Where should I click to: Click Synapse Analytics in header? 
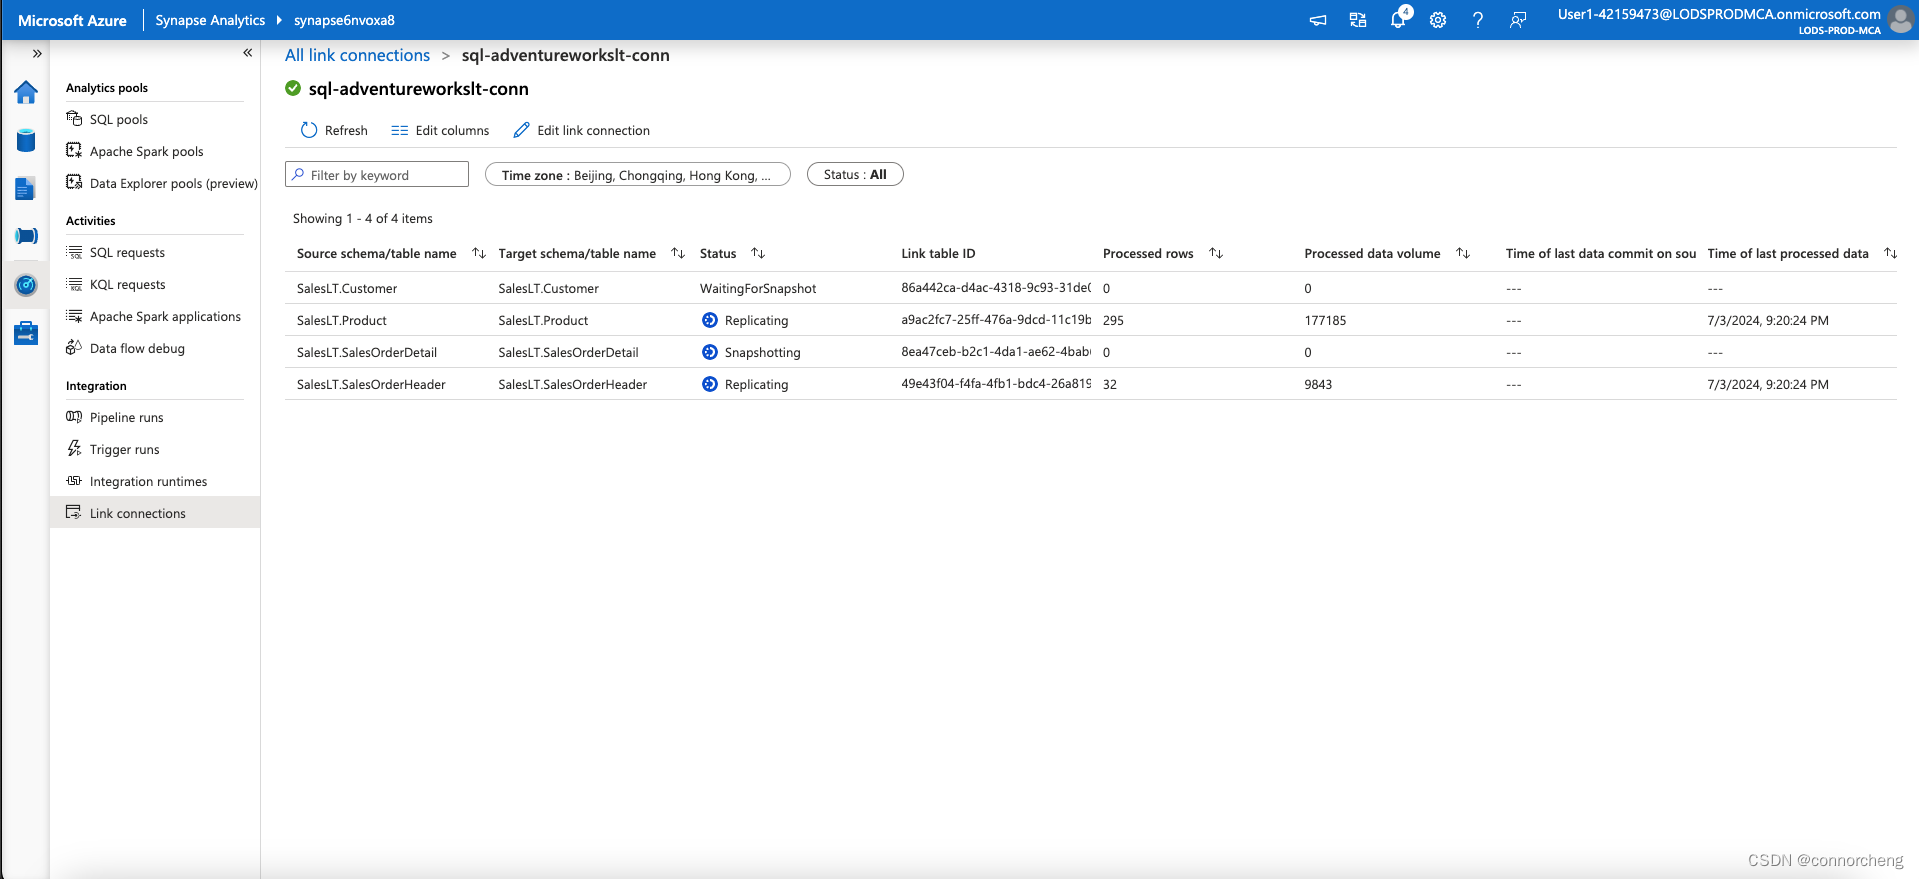click(x=210, y=20)
